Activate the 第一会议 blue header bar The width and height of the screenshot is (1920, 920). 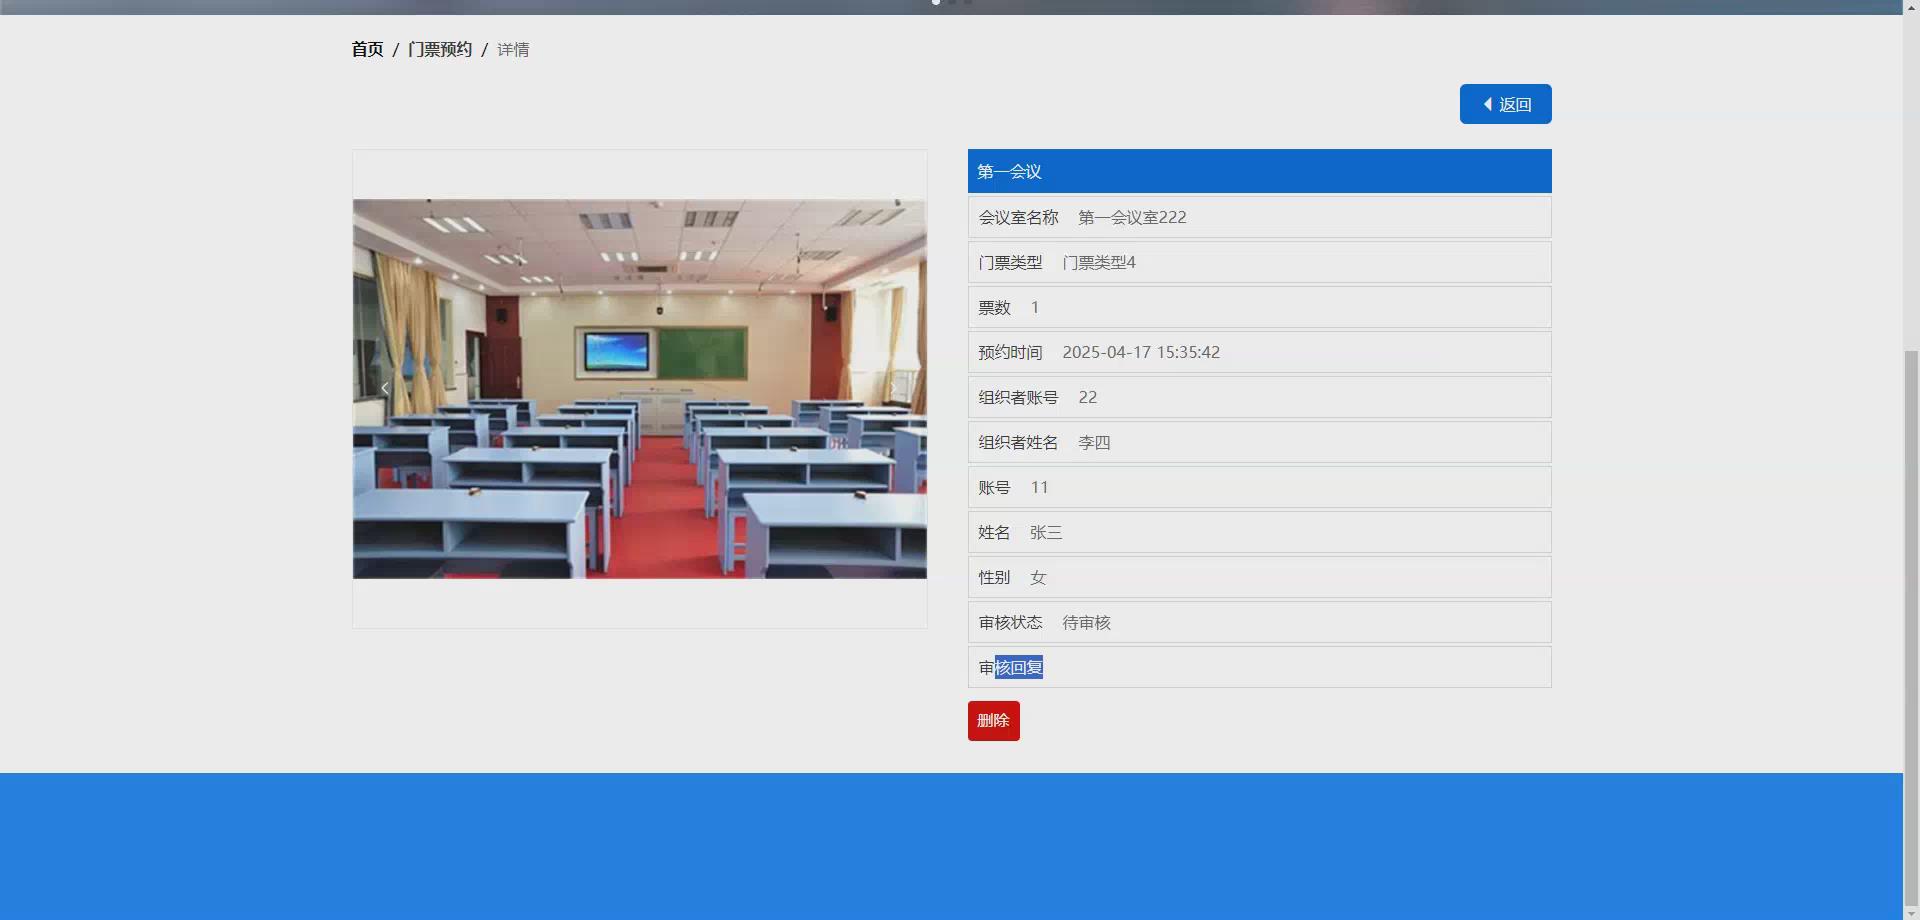click(x=1258, y=171)
